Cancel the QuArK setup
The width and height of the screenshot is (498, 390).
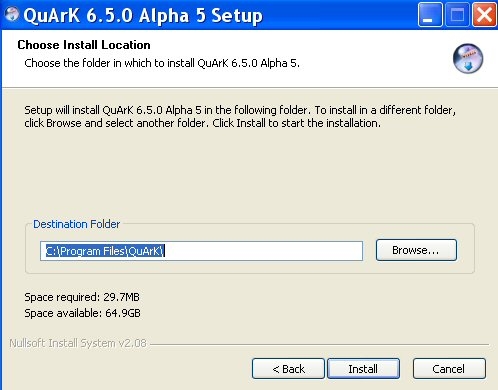(449, 369)
